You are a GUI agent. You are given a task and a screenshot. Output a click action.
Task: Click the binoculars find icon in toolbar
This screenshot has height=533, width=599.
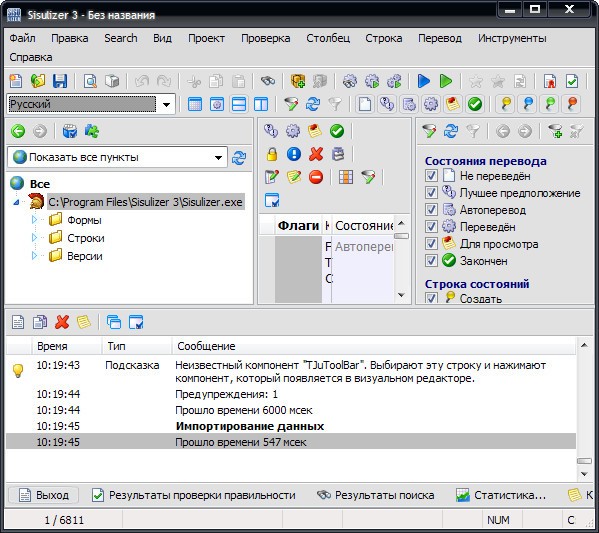pos(268,81)
